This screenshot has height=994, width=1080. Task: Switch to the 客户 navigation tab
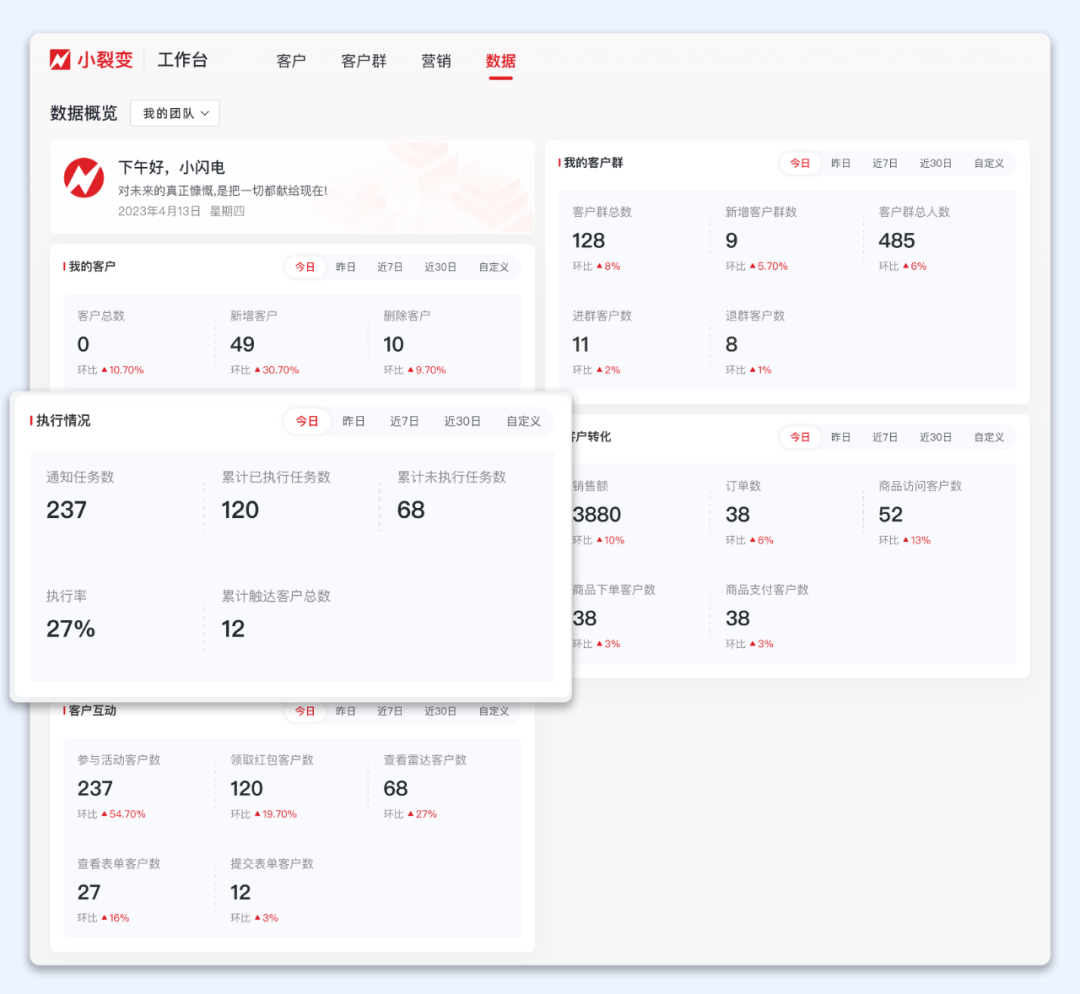tap(291, 61)
